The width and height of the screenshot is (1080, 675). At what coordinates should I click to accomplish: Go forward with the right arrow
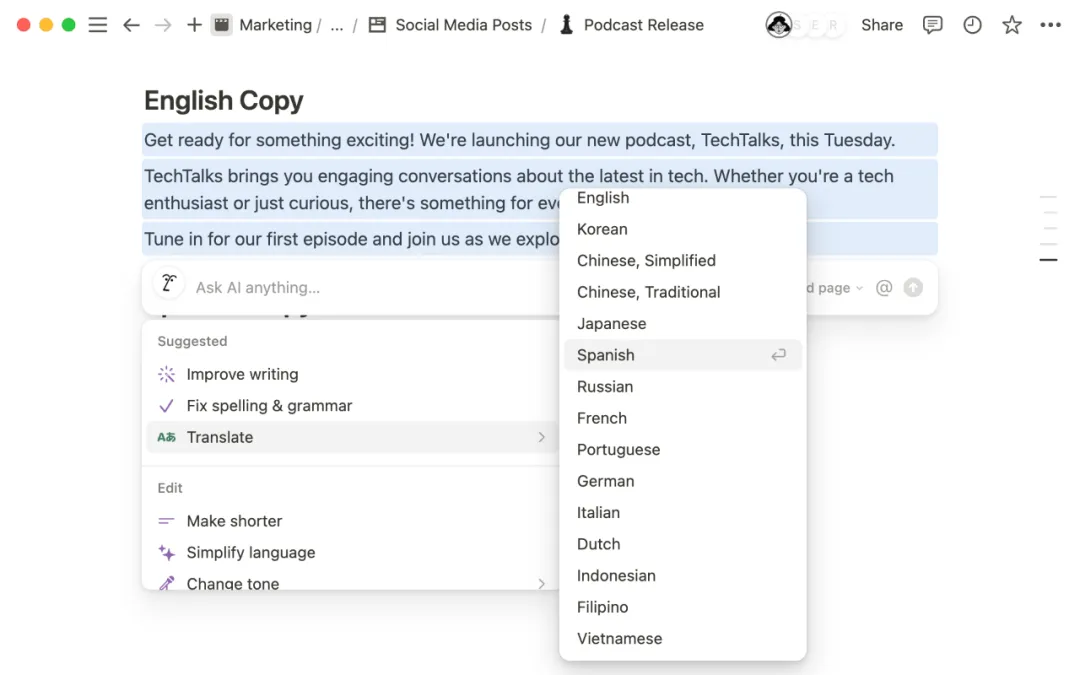pyautogui.click(x=163, y=25)
